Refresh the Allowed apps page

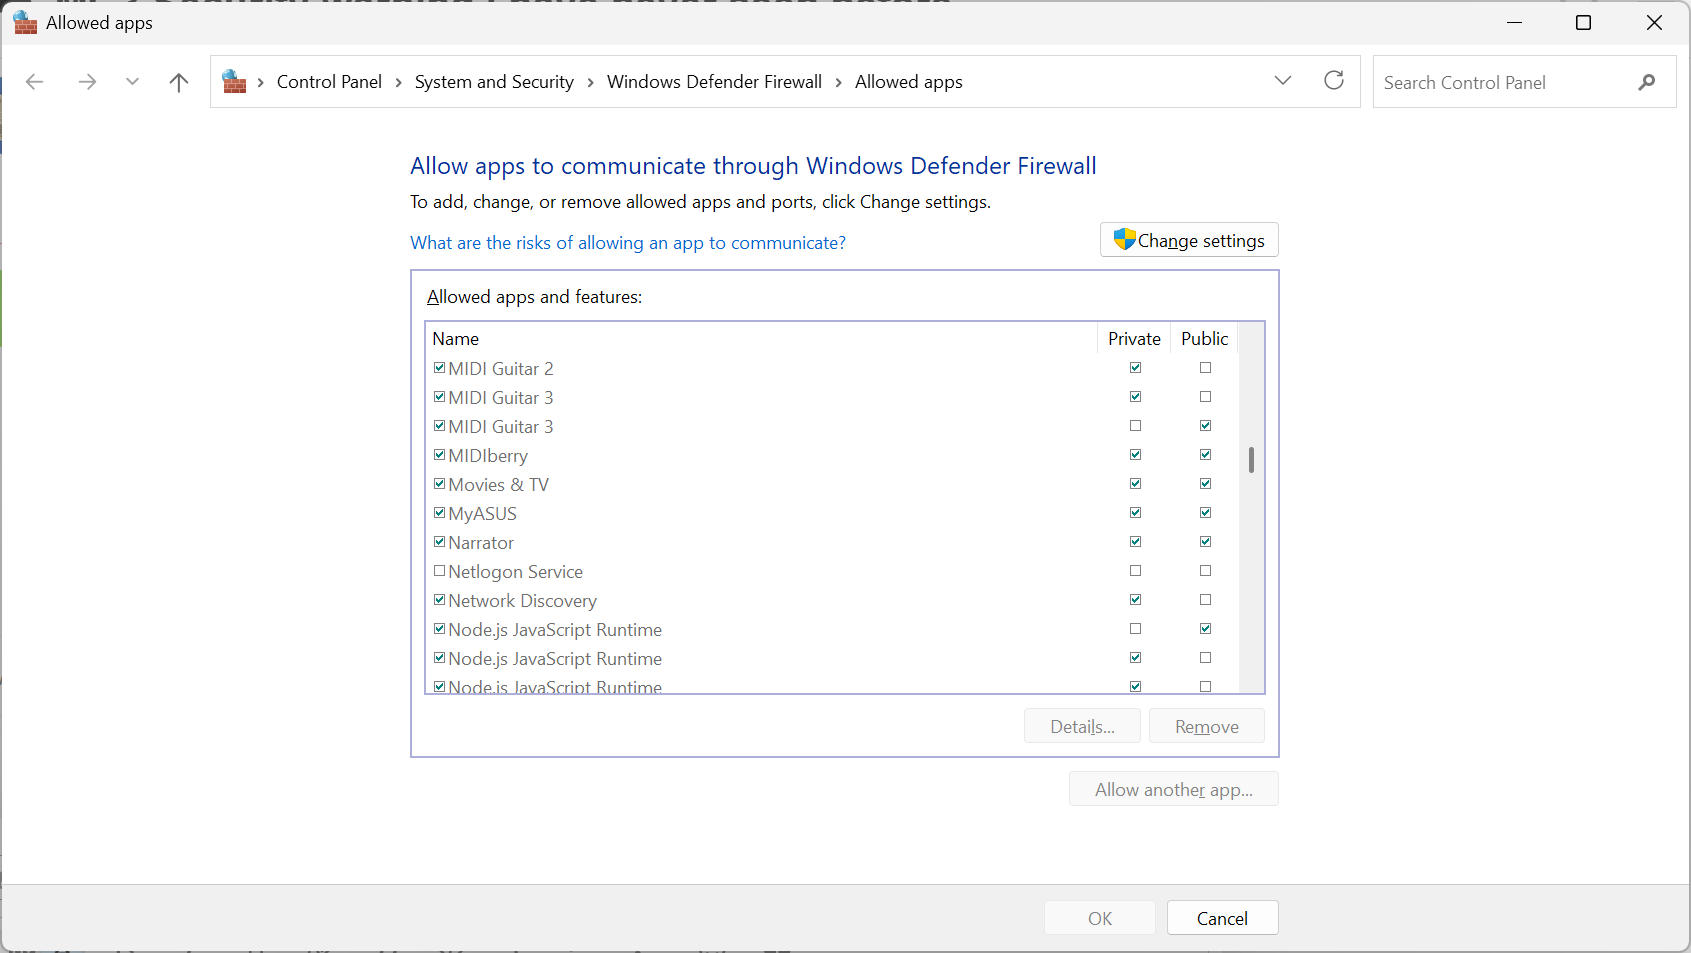coord(1333,81)
